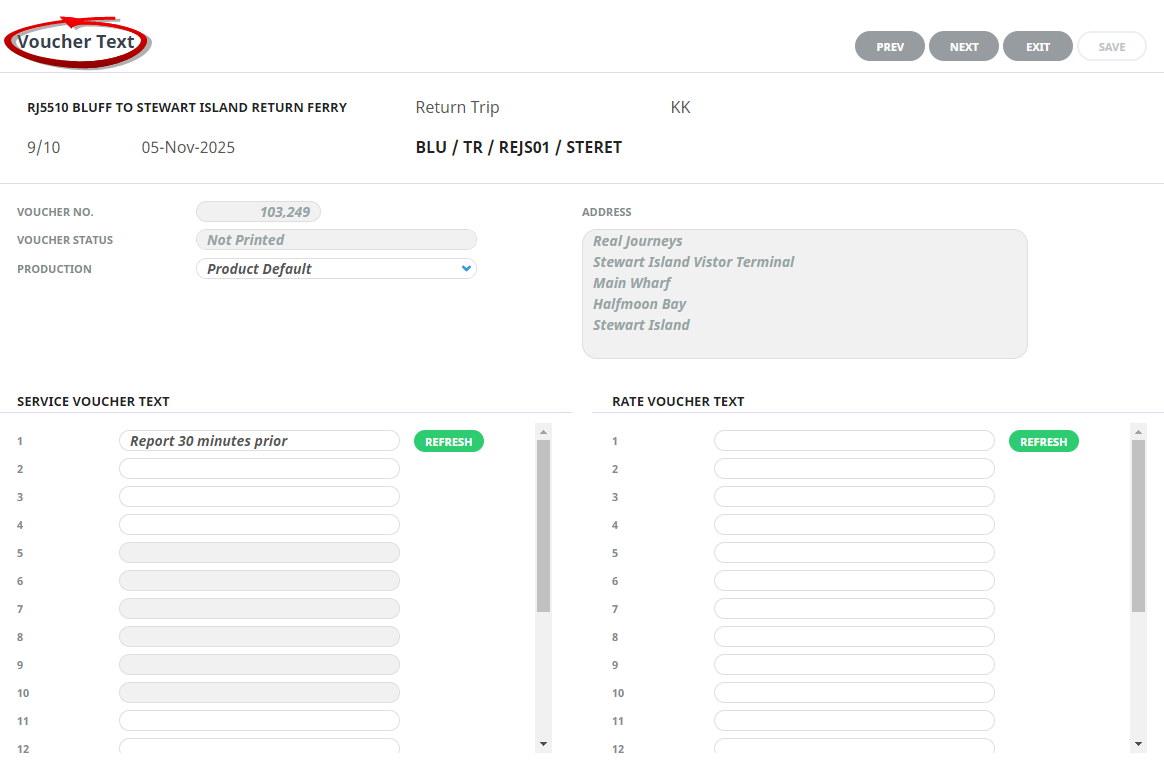Click Rate Voucher Text line 10 field
This screenshot has height=764, width=1164.
tap(854, 693)
